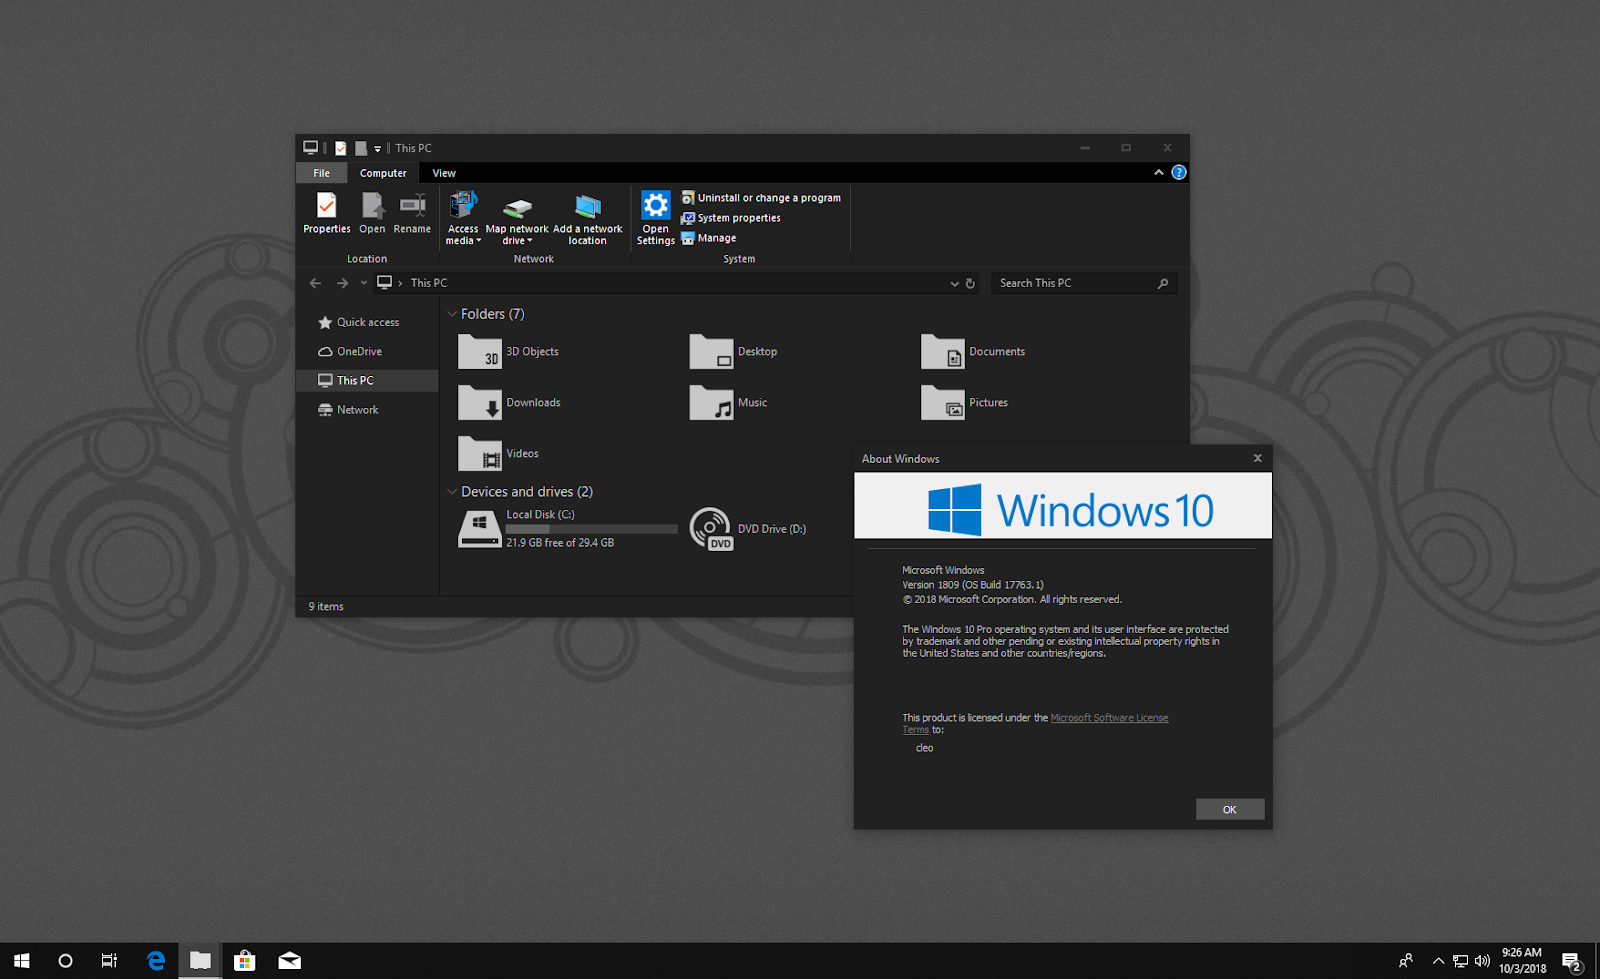The image size is (1600, 979).
Task: Click the Cortana circle on taskbar
Action: [x=65, y=961]
